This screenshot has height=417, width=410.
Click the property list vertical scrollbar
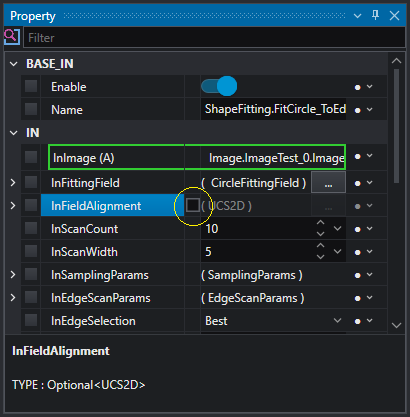(x=396, y=126)
